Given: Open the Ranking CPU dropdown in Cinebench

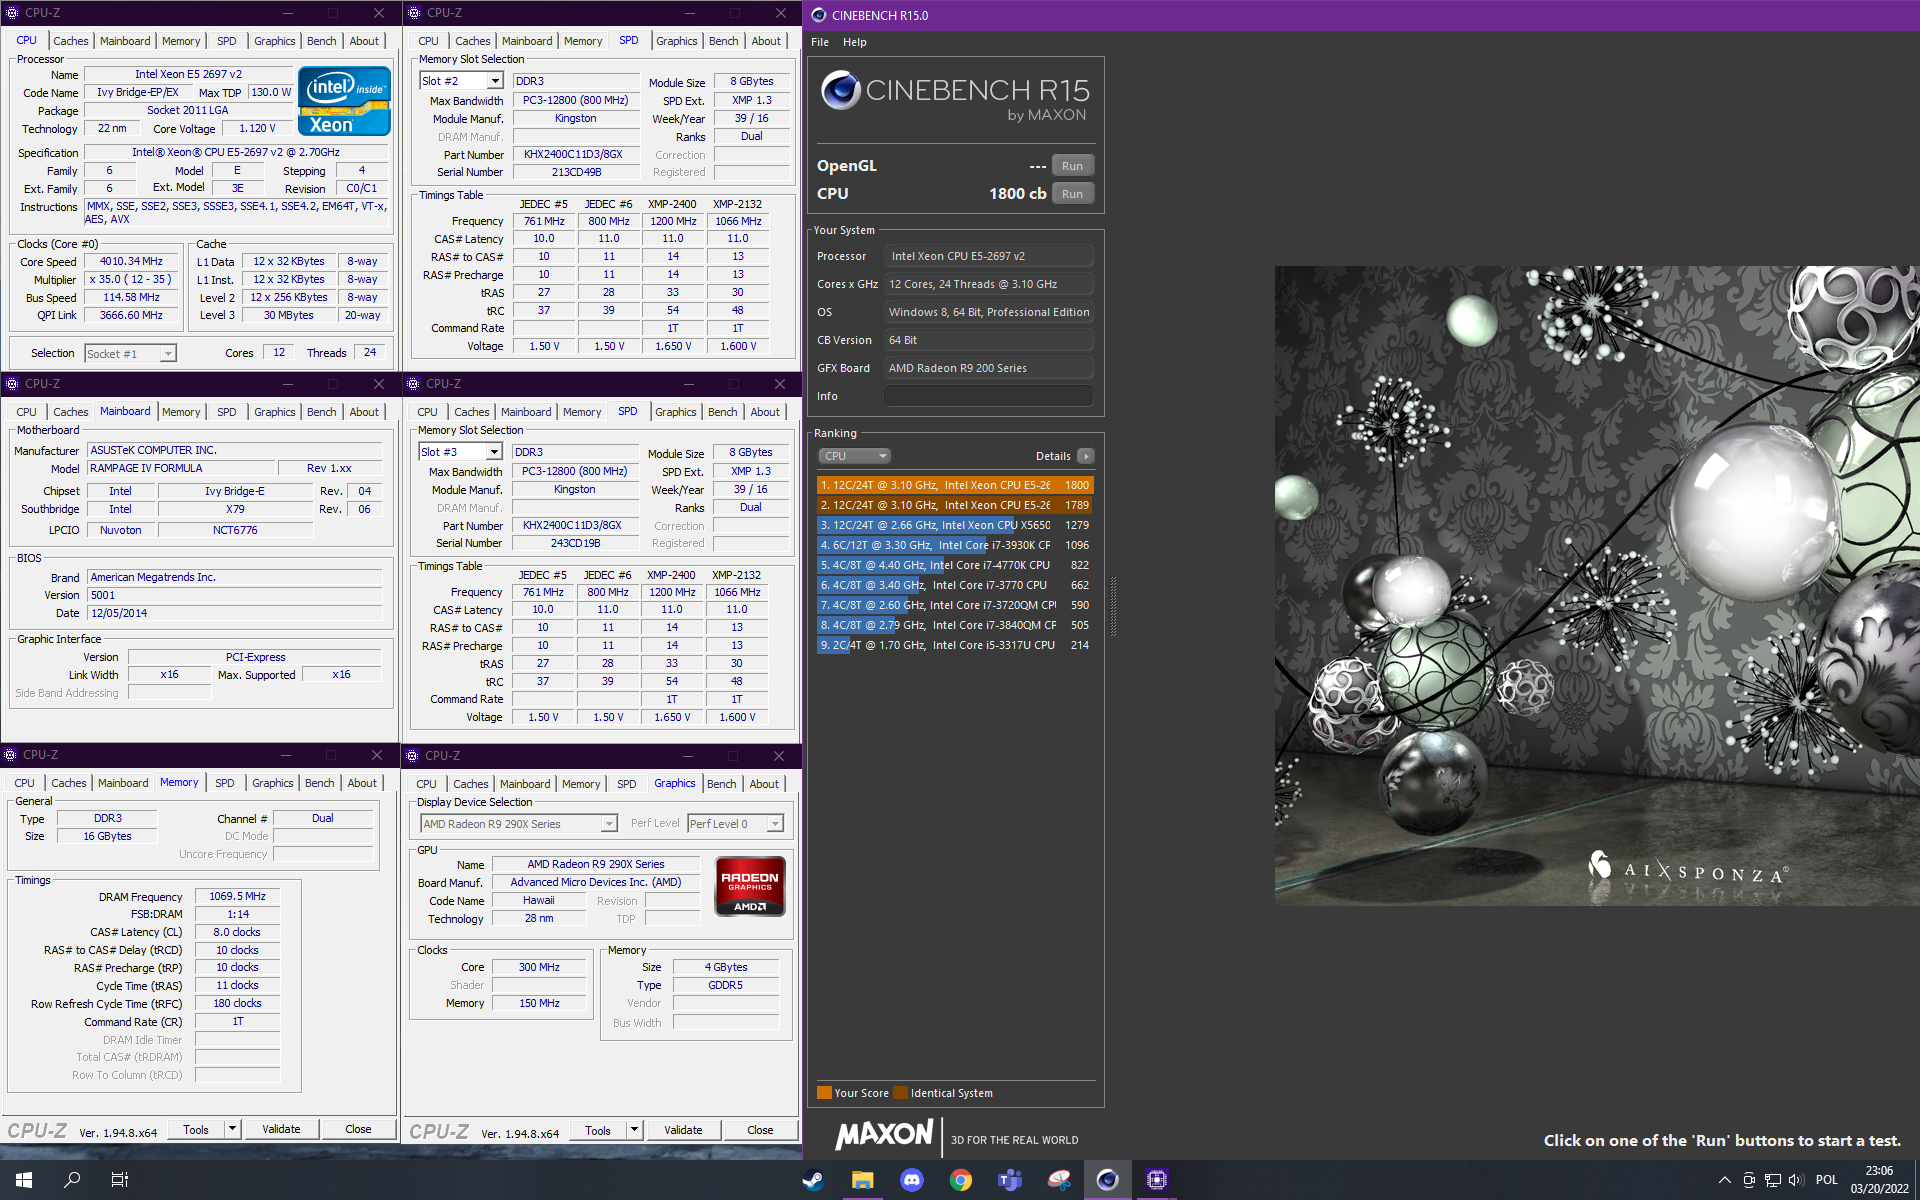Looking at the screenshot, I should (x=854, y=456).
